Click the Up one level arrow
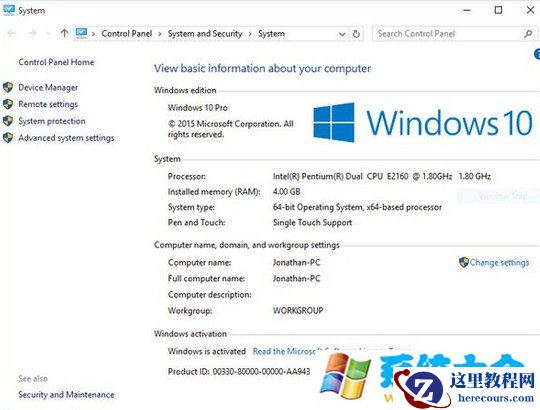The width and height of the screenshot is (540, 410). 64,33
